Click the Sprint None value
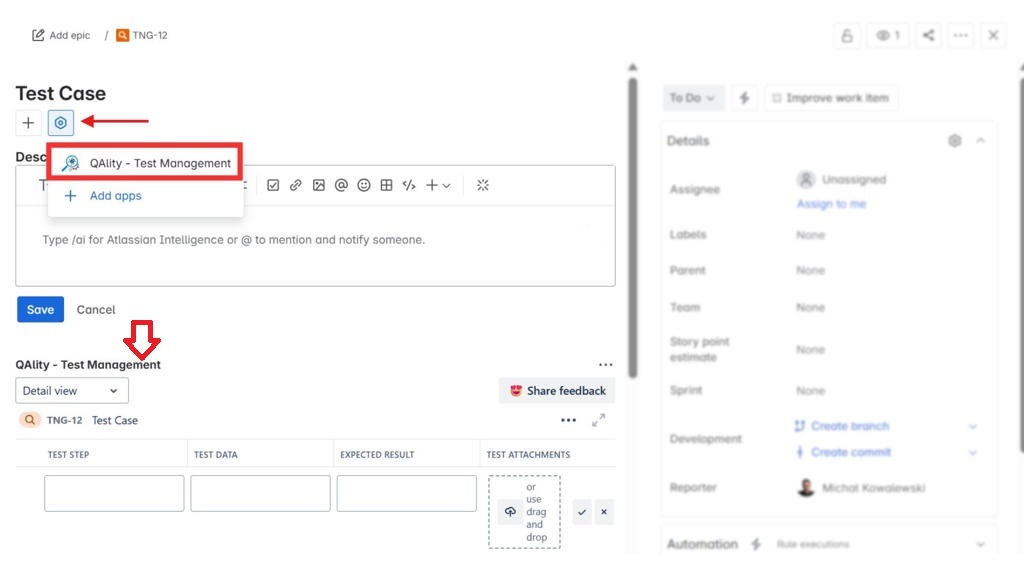1024x576 pixels. 810,391
